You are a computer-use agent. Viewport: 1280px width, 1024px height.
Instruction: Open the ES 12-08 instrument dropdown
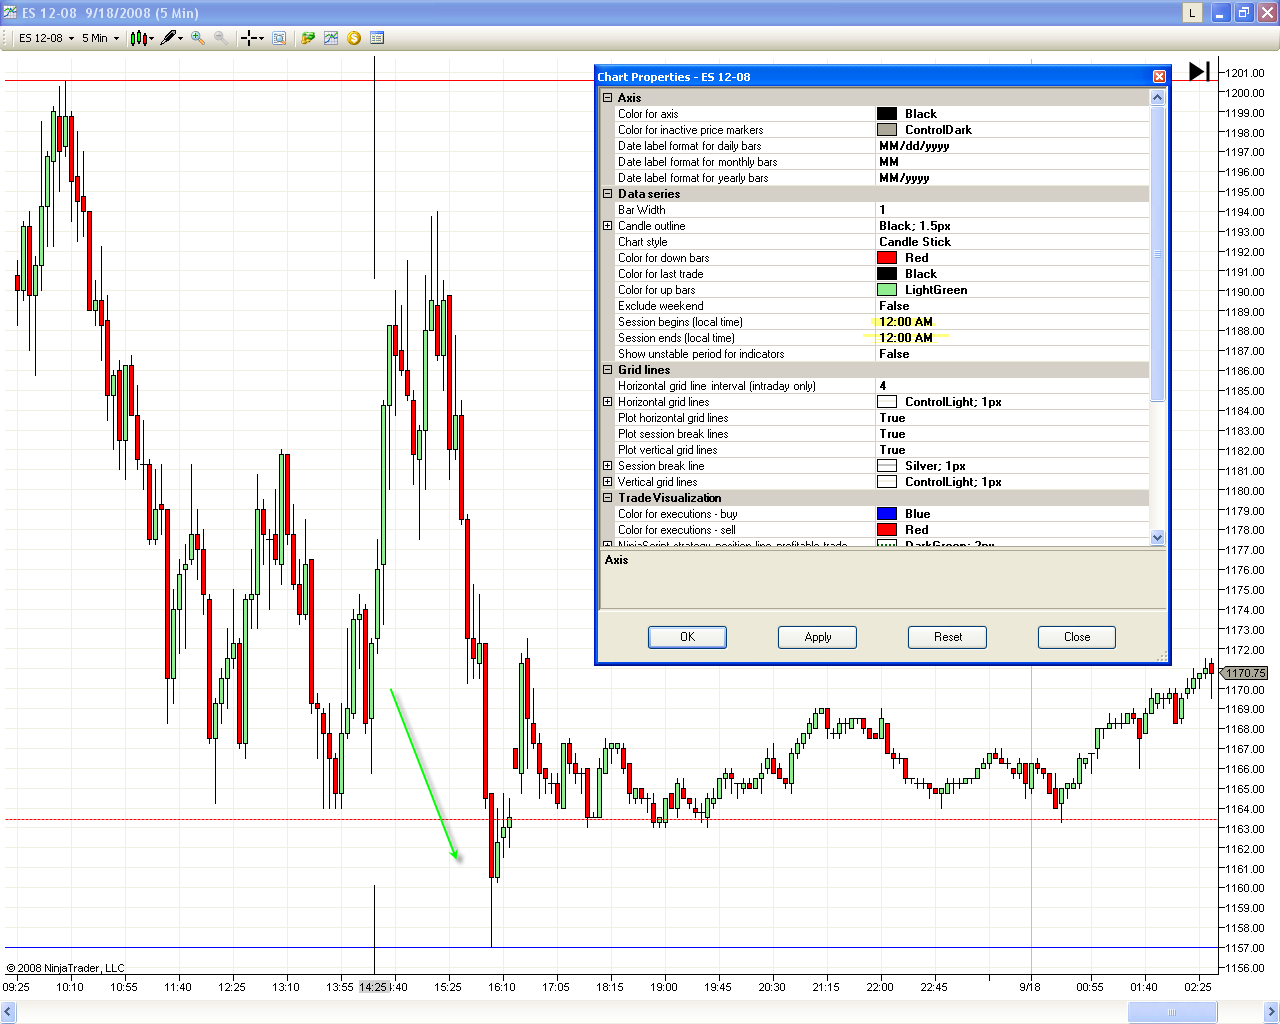[47, 38]
